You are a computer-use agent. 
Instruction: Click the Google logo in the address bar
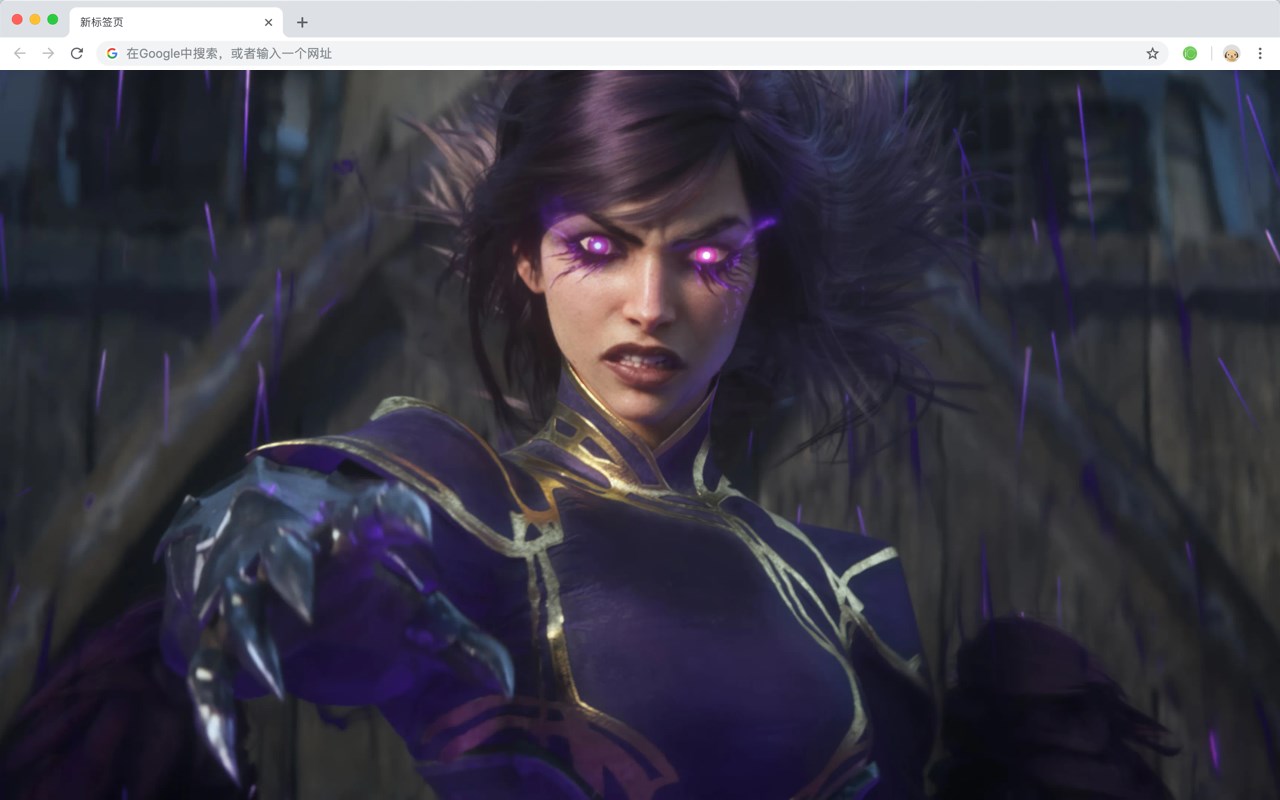(x=112, y=53)
